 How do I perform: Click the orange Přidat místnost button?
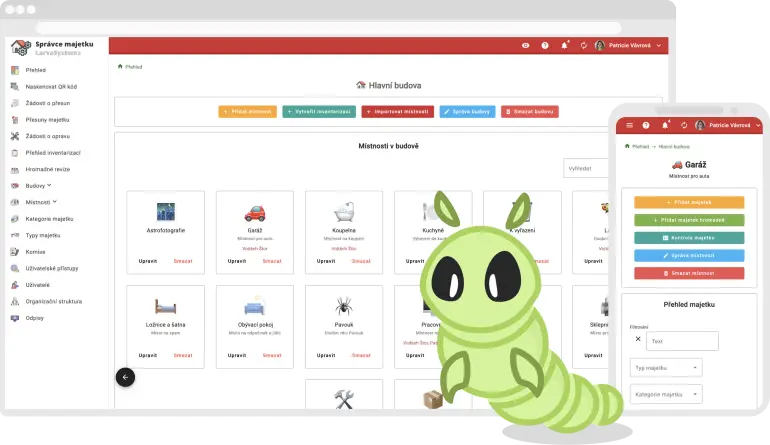tap(247, 112)
